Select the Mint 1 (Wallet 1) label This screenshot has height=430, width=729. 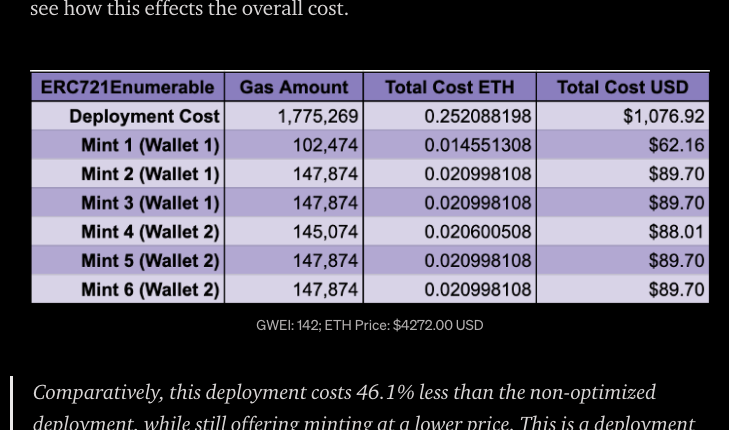click(150, 145)
